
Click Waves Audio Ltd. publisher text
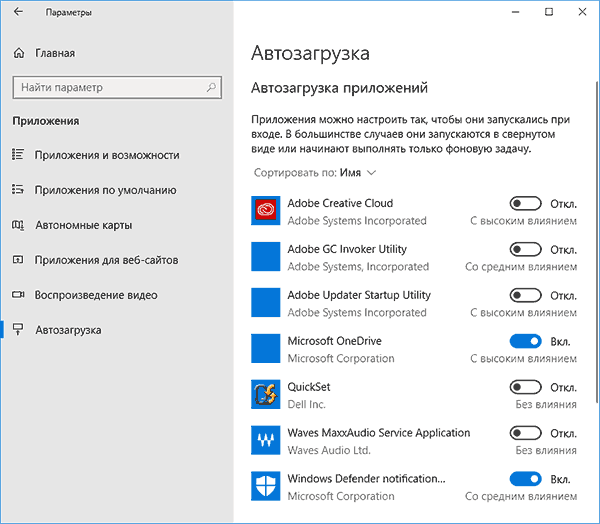329,450
